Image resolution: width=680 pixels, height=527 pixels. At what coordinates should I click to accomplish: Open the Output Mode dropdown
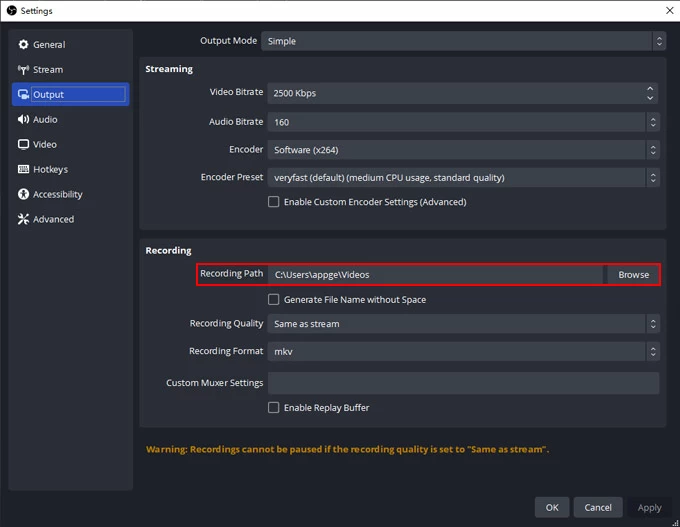pyautogui.click(x=463, y=41)
